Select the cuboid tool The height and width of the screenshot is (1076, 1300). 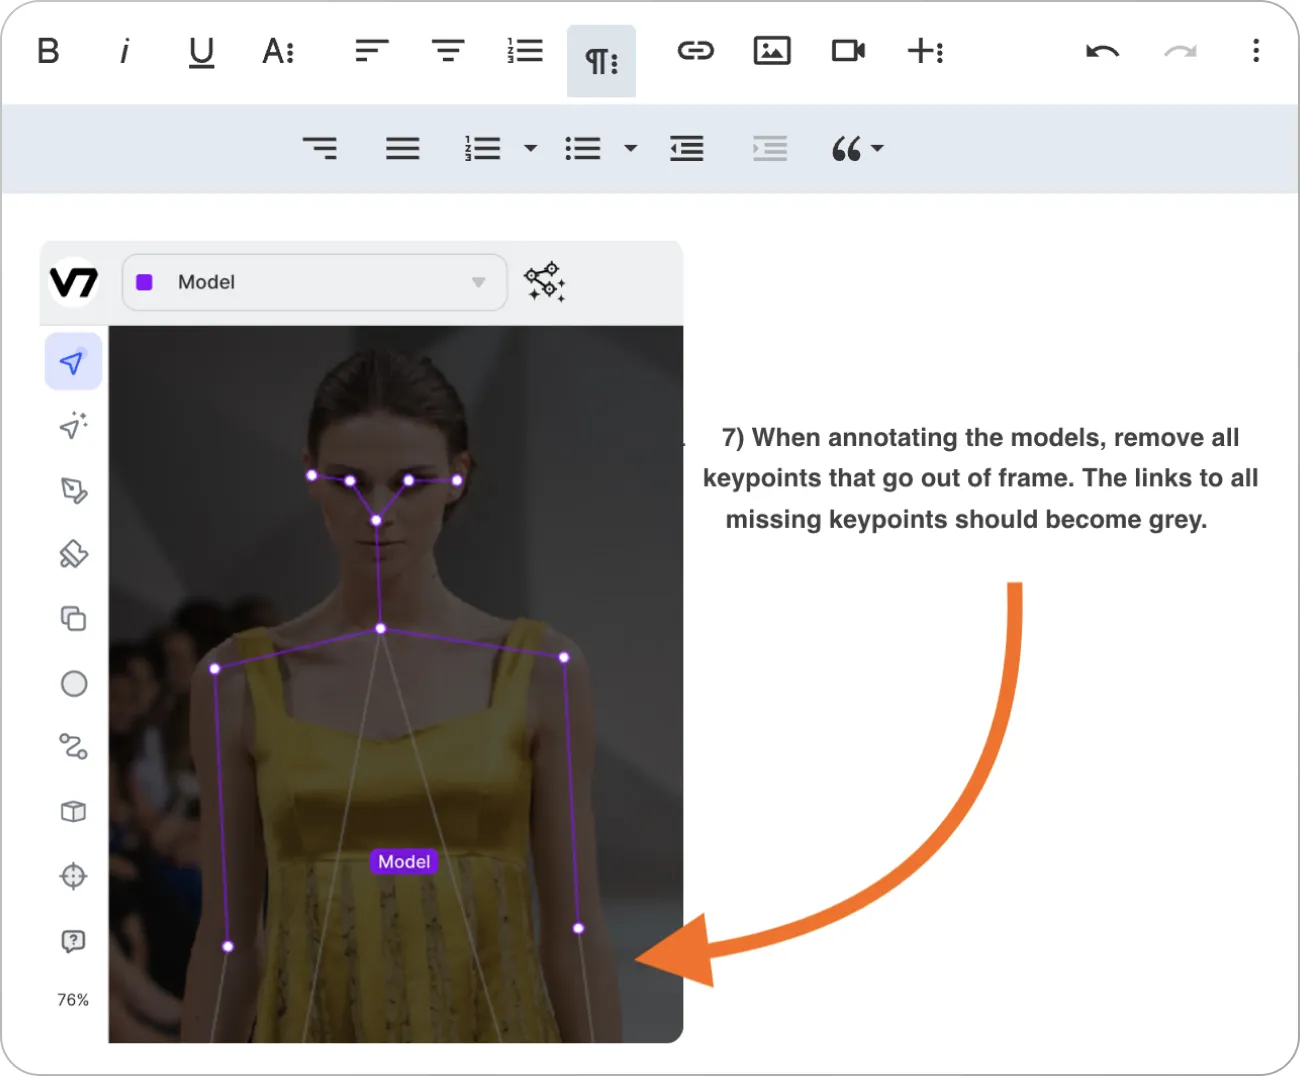(x=73, y=811)
